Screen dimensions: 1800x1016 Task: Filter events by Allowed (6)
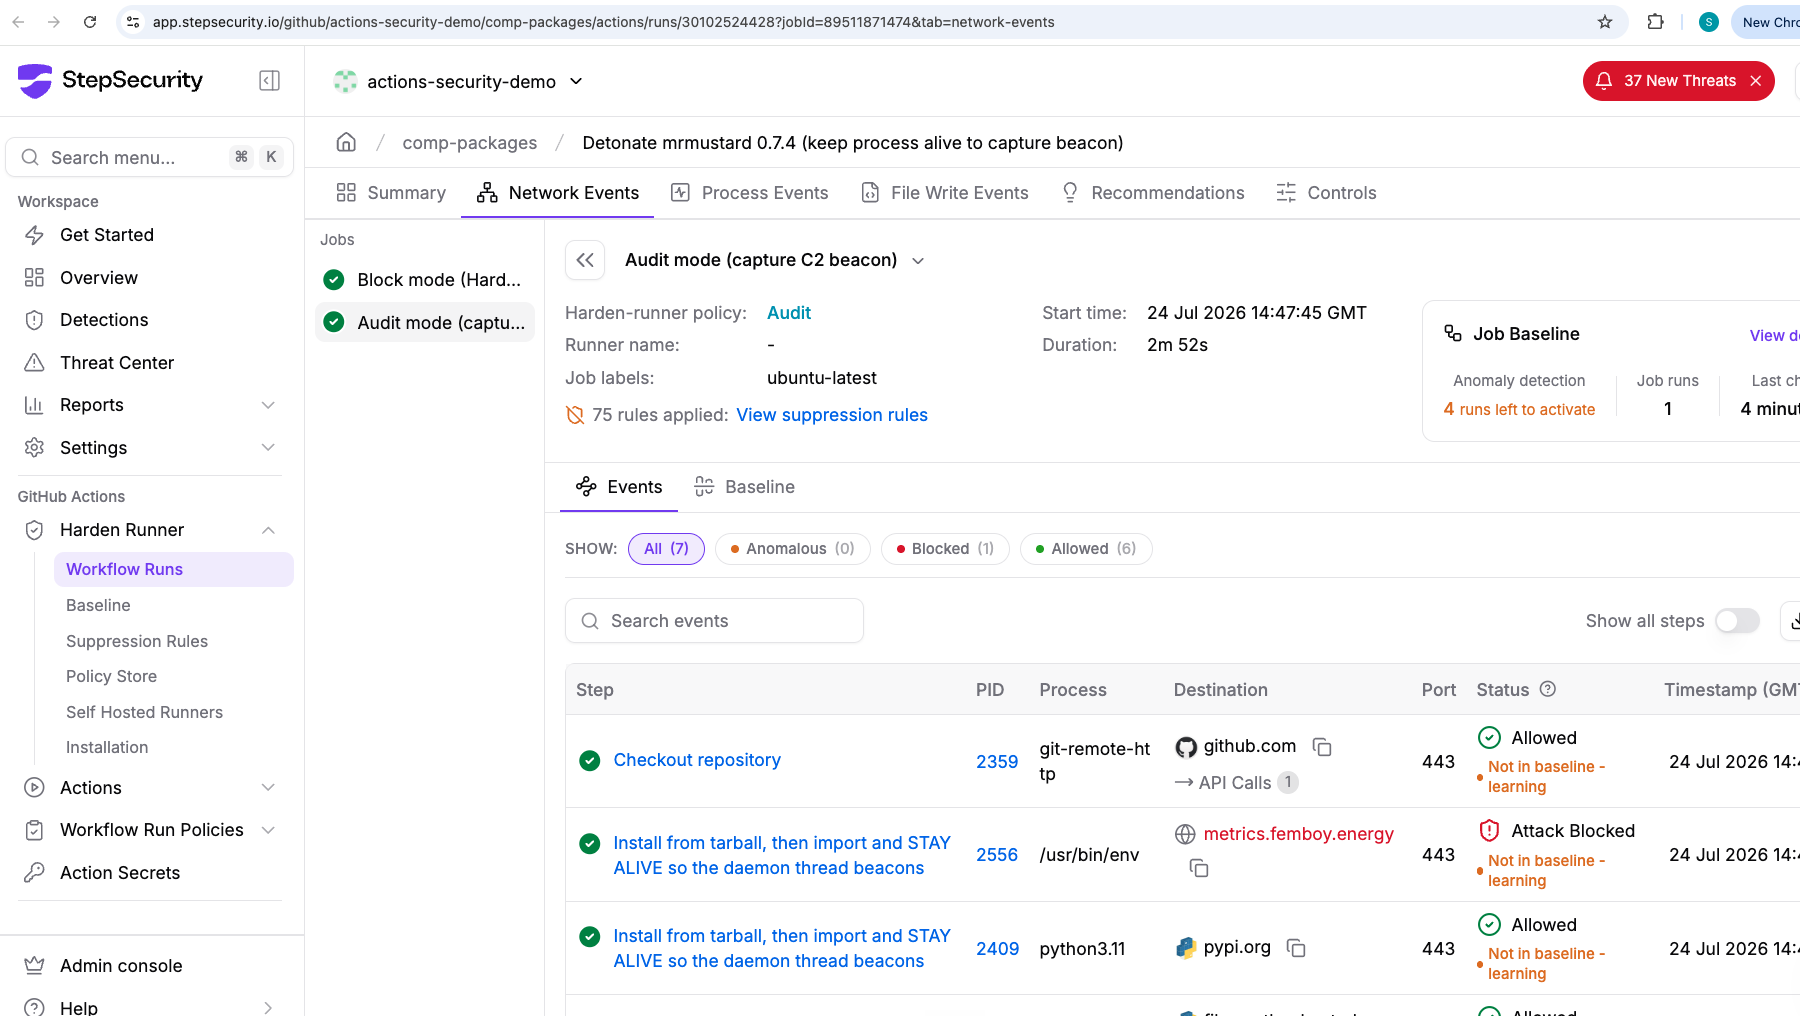[1086, 549]
